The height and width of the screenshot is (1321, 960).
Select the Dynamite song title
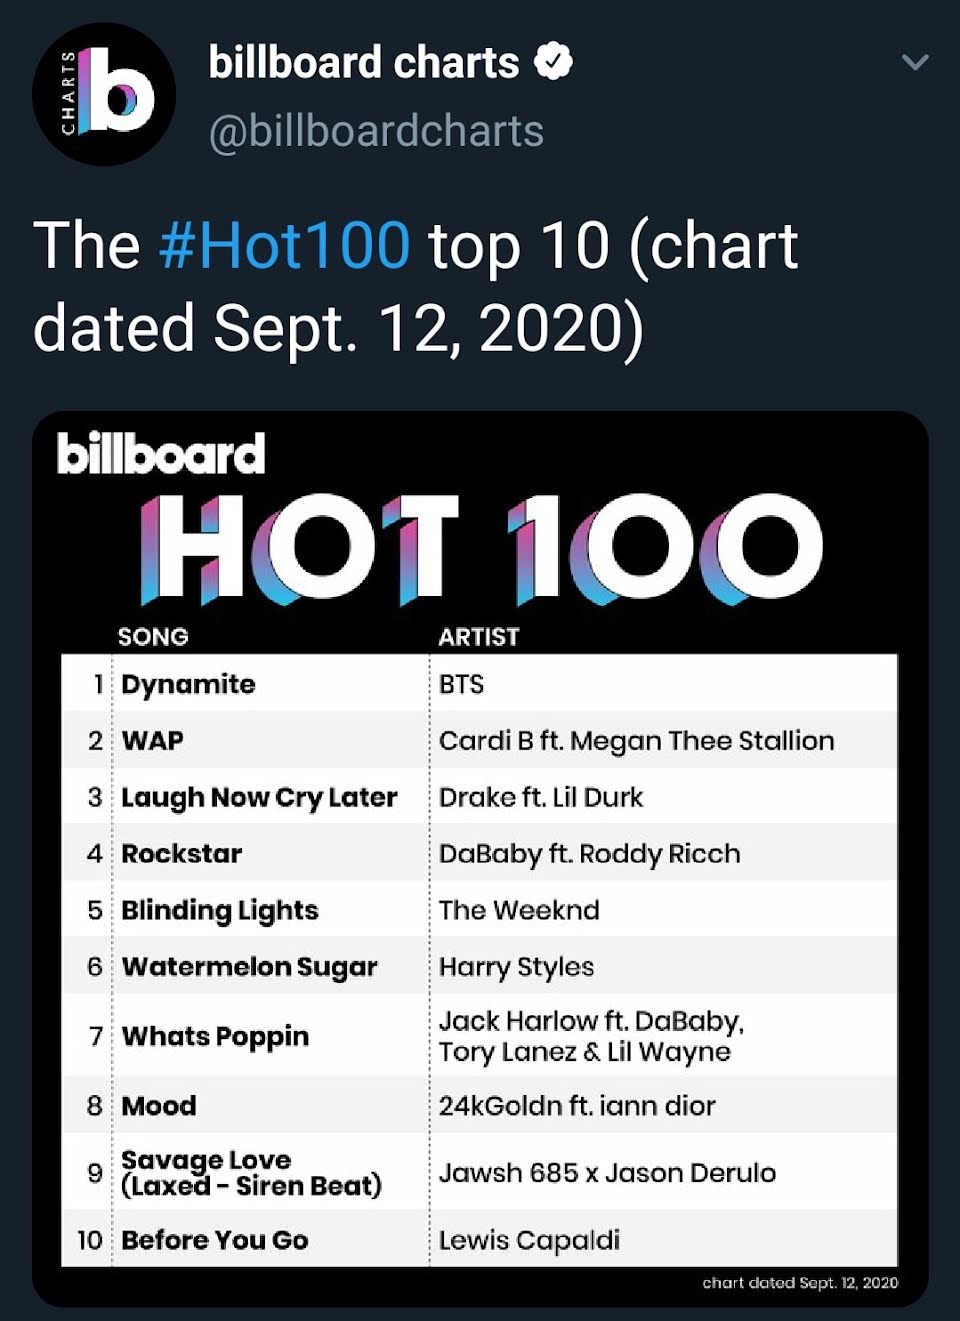[x=189, y=684]
